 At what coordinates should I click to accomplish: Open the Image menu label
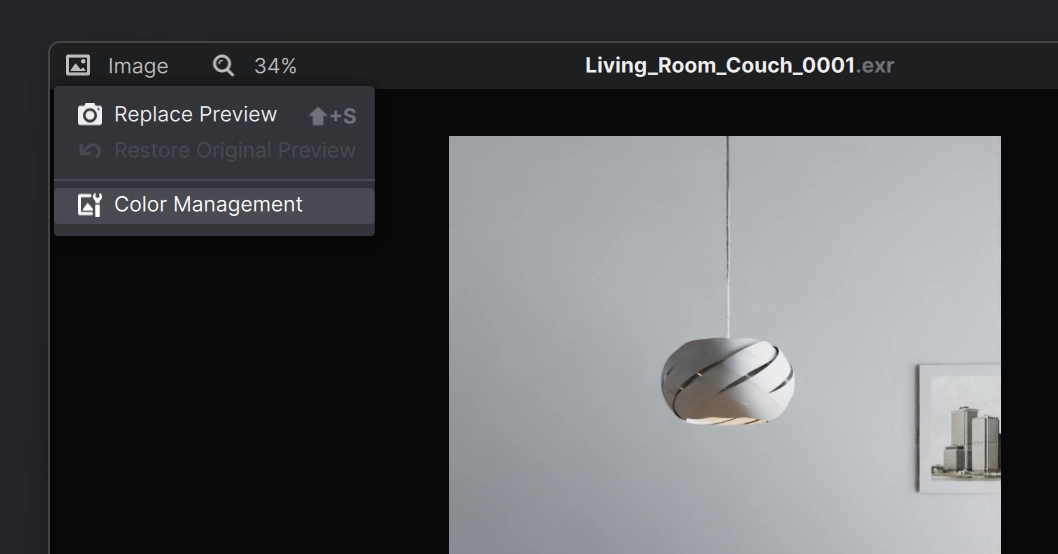click(x=138, y=66)
